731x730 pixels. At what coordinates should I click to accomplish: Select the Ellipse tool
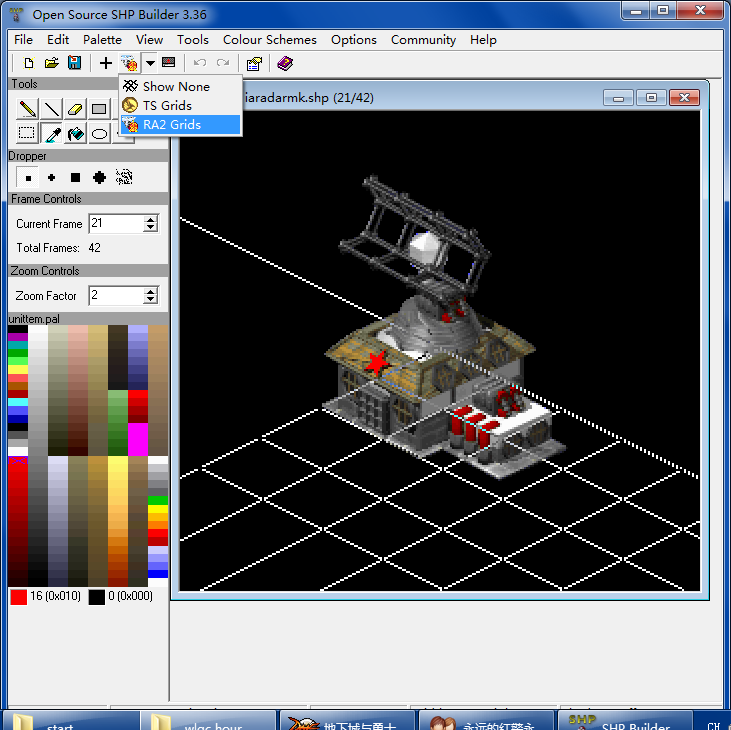point(100,133)
